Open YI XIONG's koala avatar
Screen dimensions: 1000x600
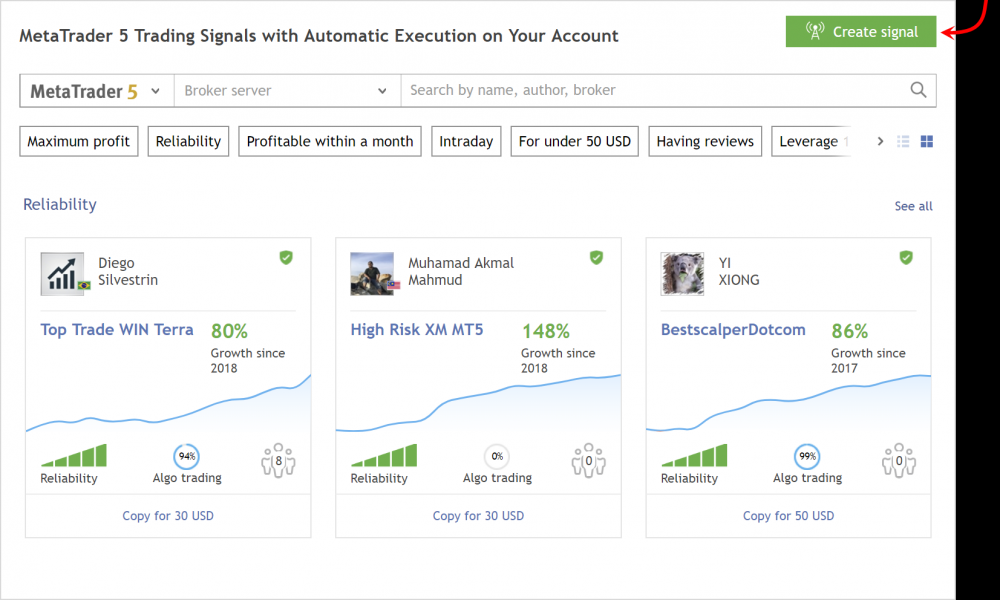click(682, 274)
